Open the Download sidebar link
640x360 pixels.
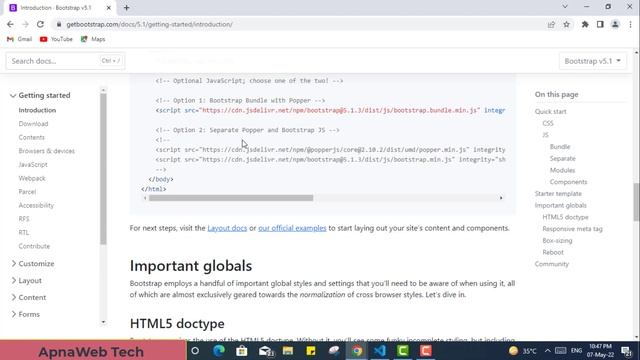33,124
